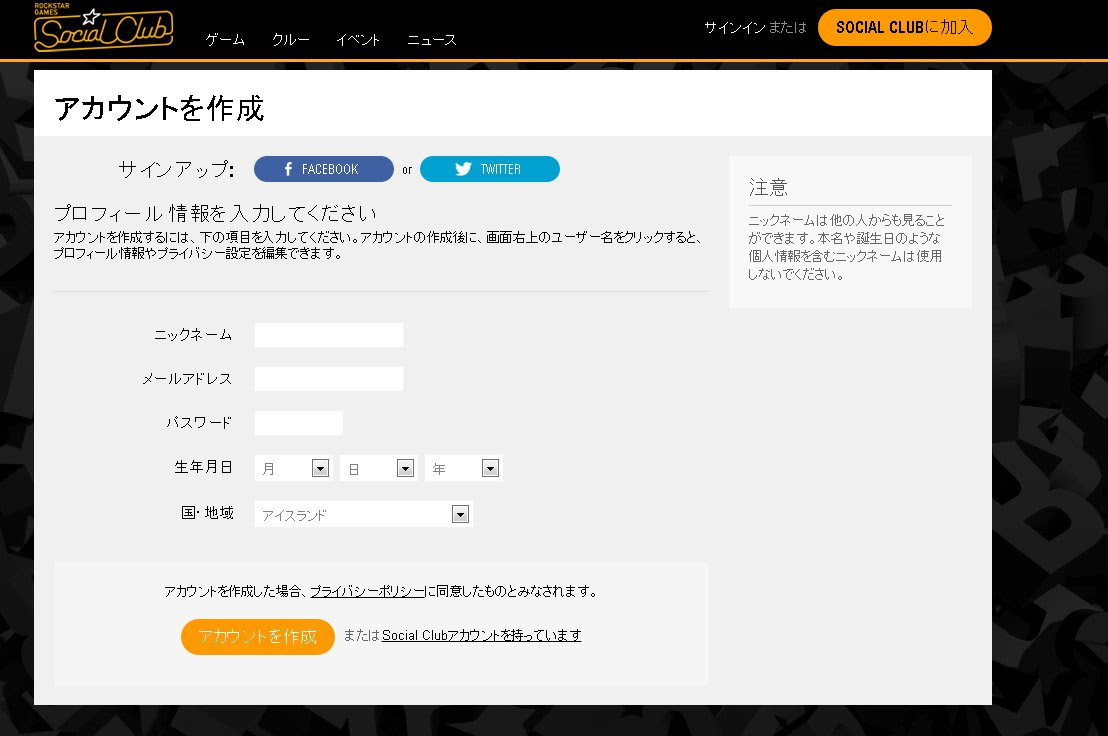Click the サインイン link
This screenshot has height=736, width=1108.
pyautogui.click(x=734, y=28)
